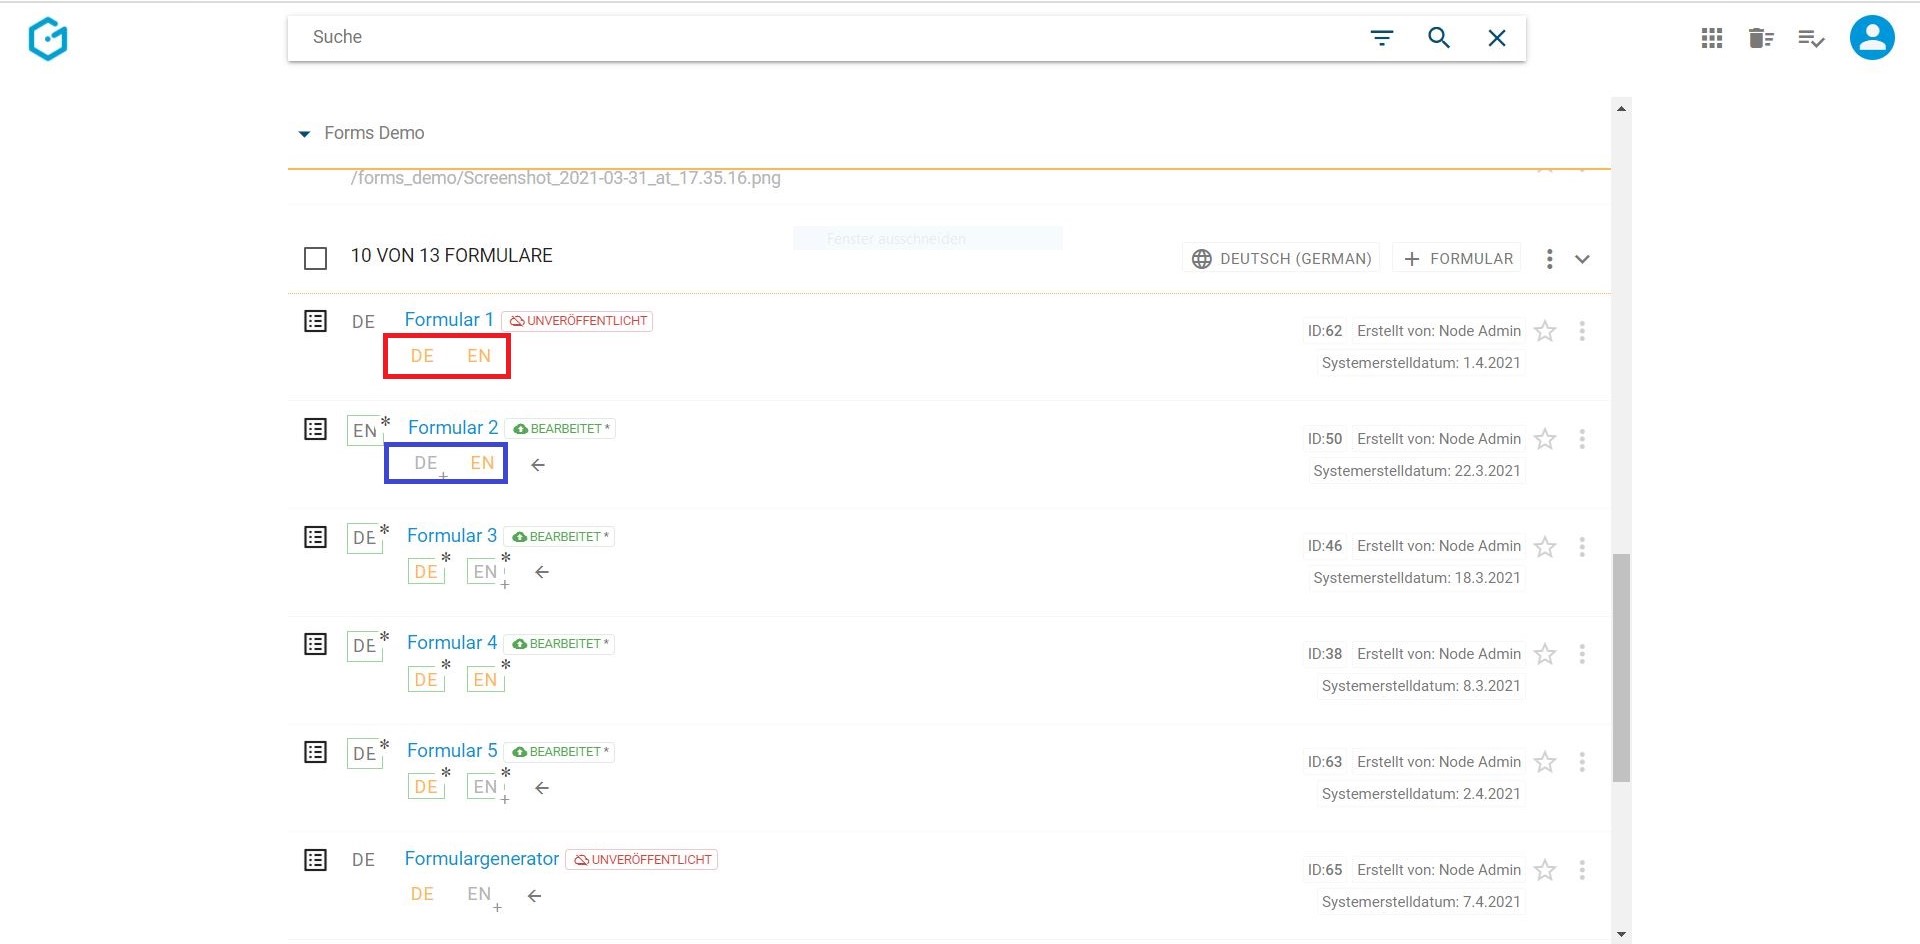Favorite Formular 5 with the star
Viewport: 1920px width, 944px height.
1545,762
